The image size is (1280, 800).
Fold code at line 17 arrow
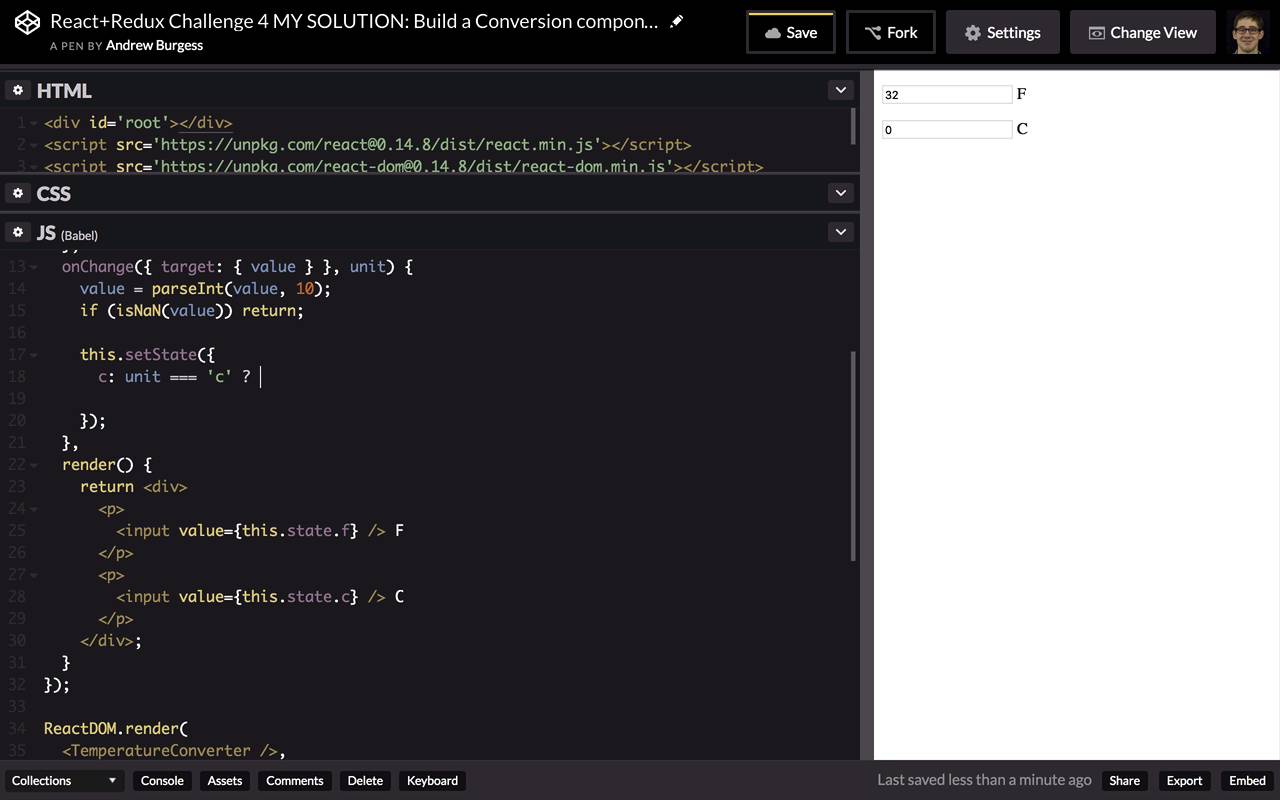(35, 355)
